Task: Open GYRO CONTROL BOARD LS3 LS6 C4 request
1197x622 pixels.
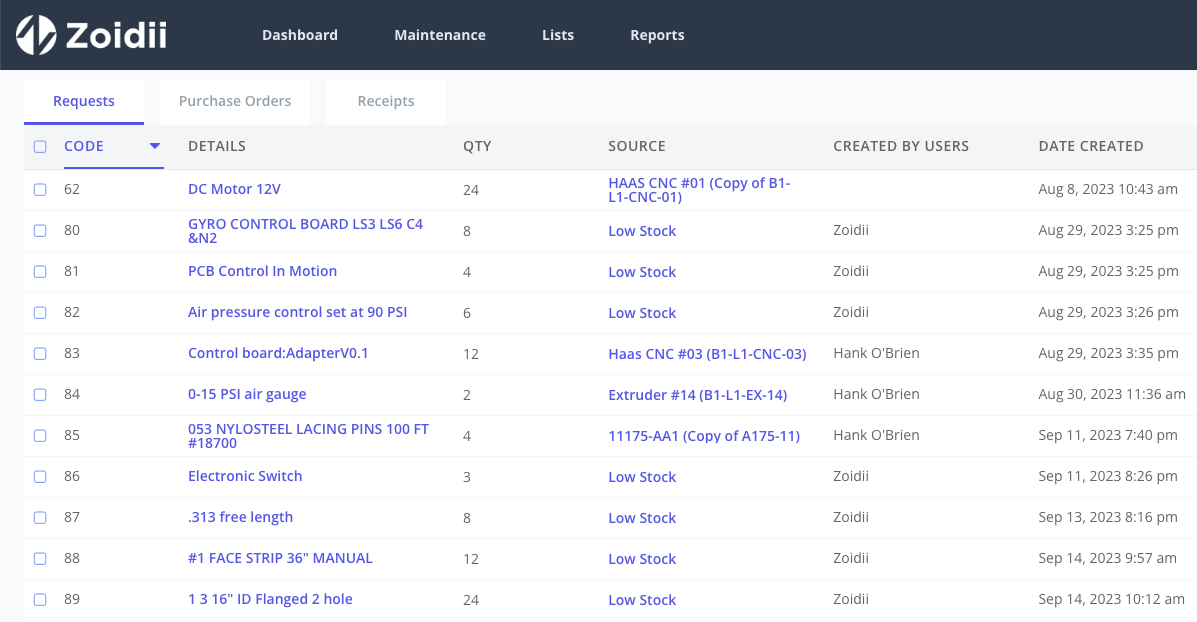Action: (305, 230)
